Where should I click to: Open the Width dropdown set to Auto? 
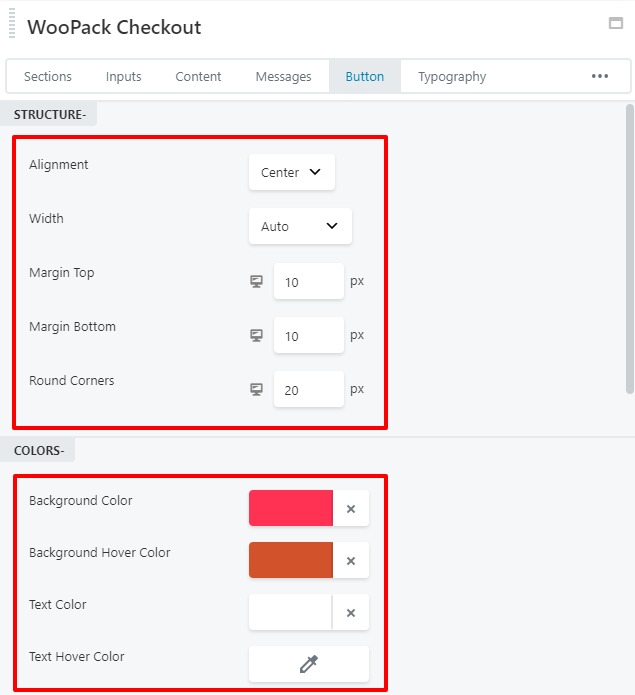[300, 226]
